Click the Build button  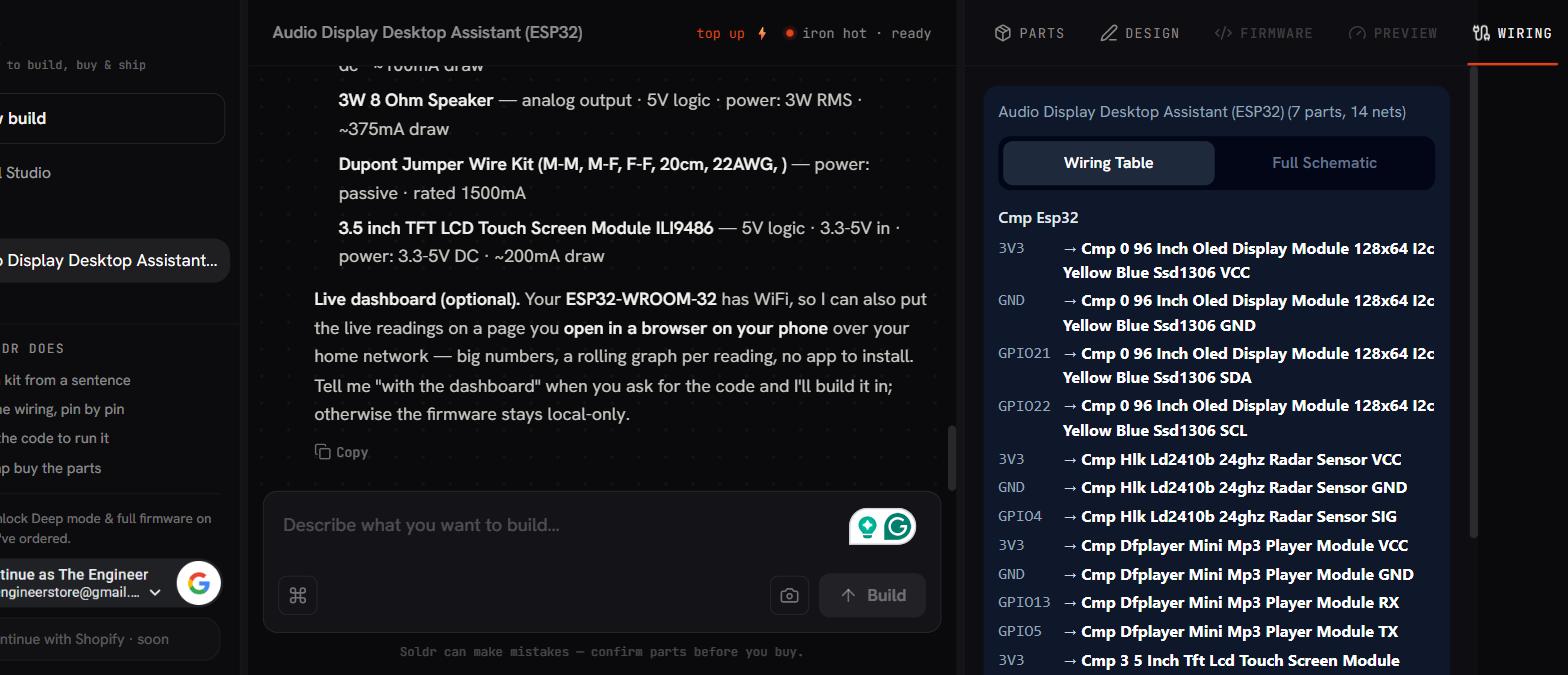coord(872,595)
